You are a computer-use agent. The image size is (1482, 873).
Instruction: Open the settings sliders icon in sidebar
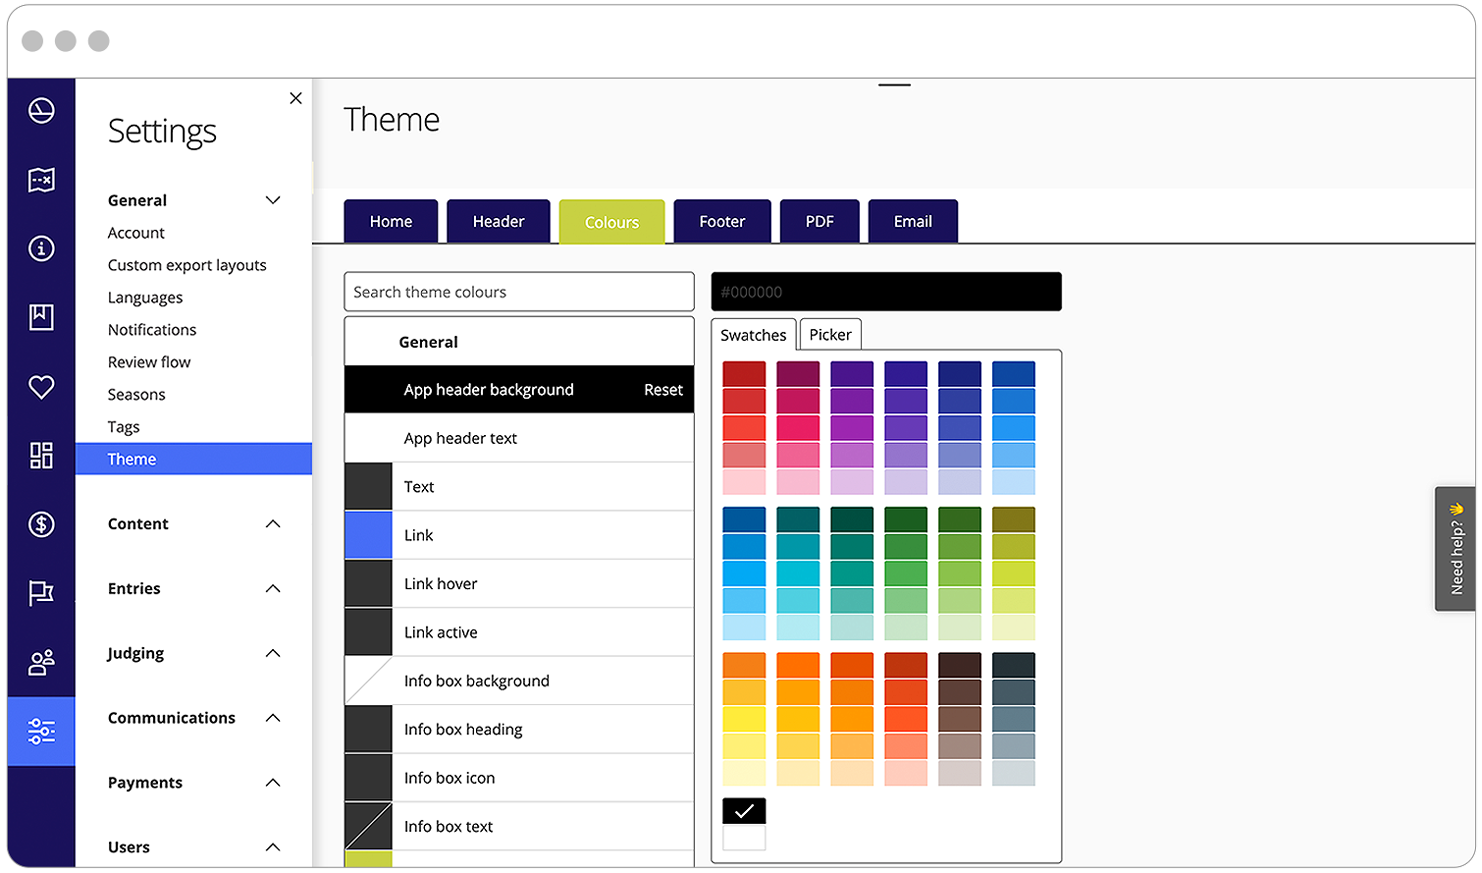click(x=40, y=731)
